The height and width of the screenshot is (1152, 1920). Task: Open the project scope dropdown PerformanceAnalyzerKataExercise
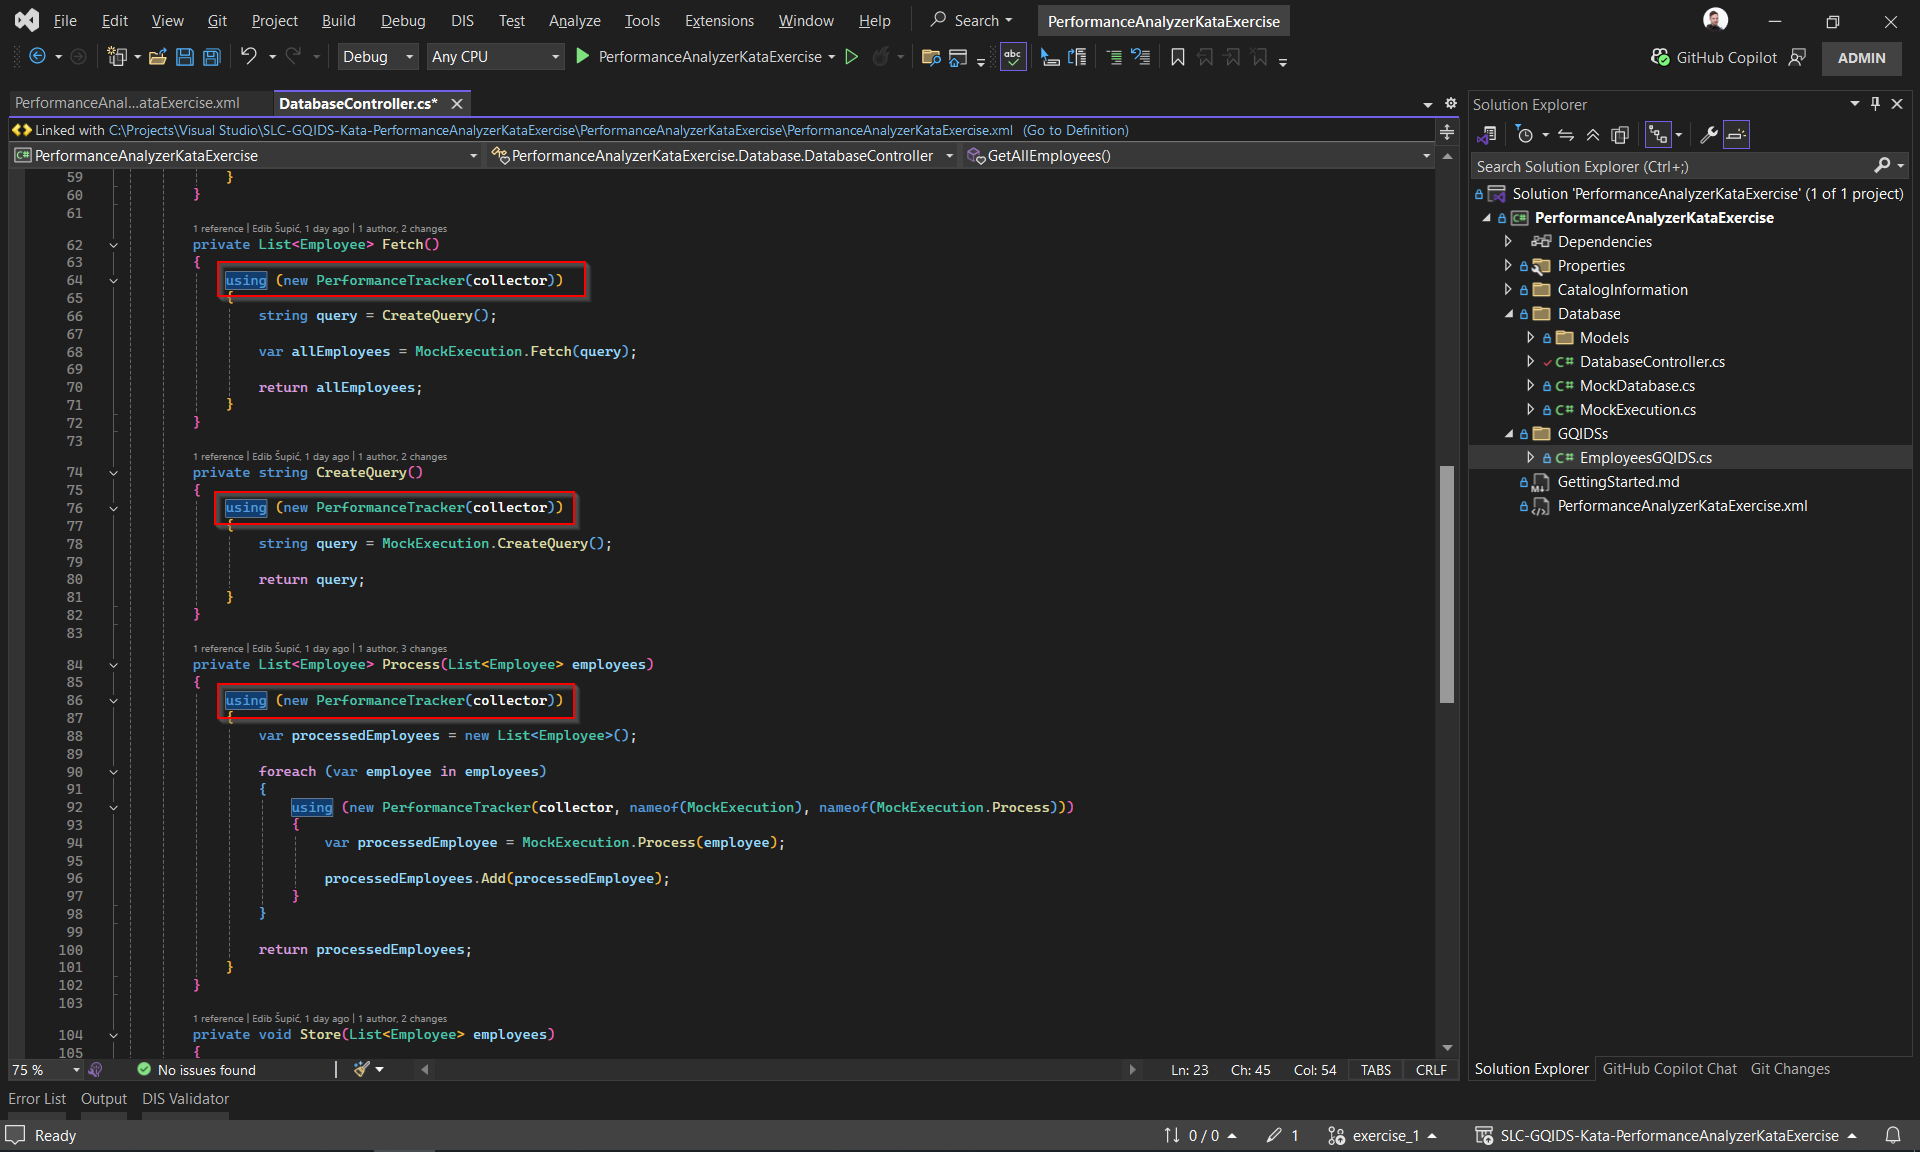pos(246,155)
